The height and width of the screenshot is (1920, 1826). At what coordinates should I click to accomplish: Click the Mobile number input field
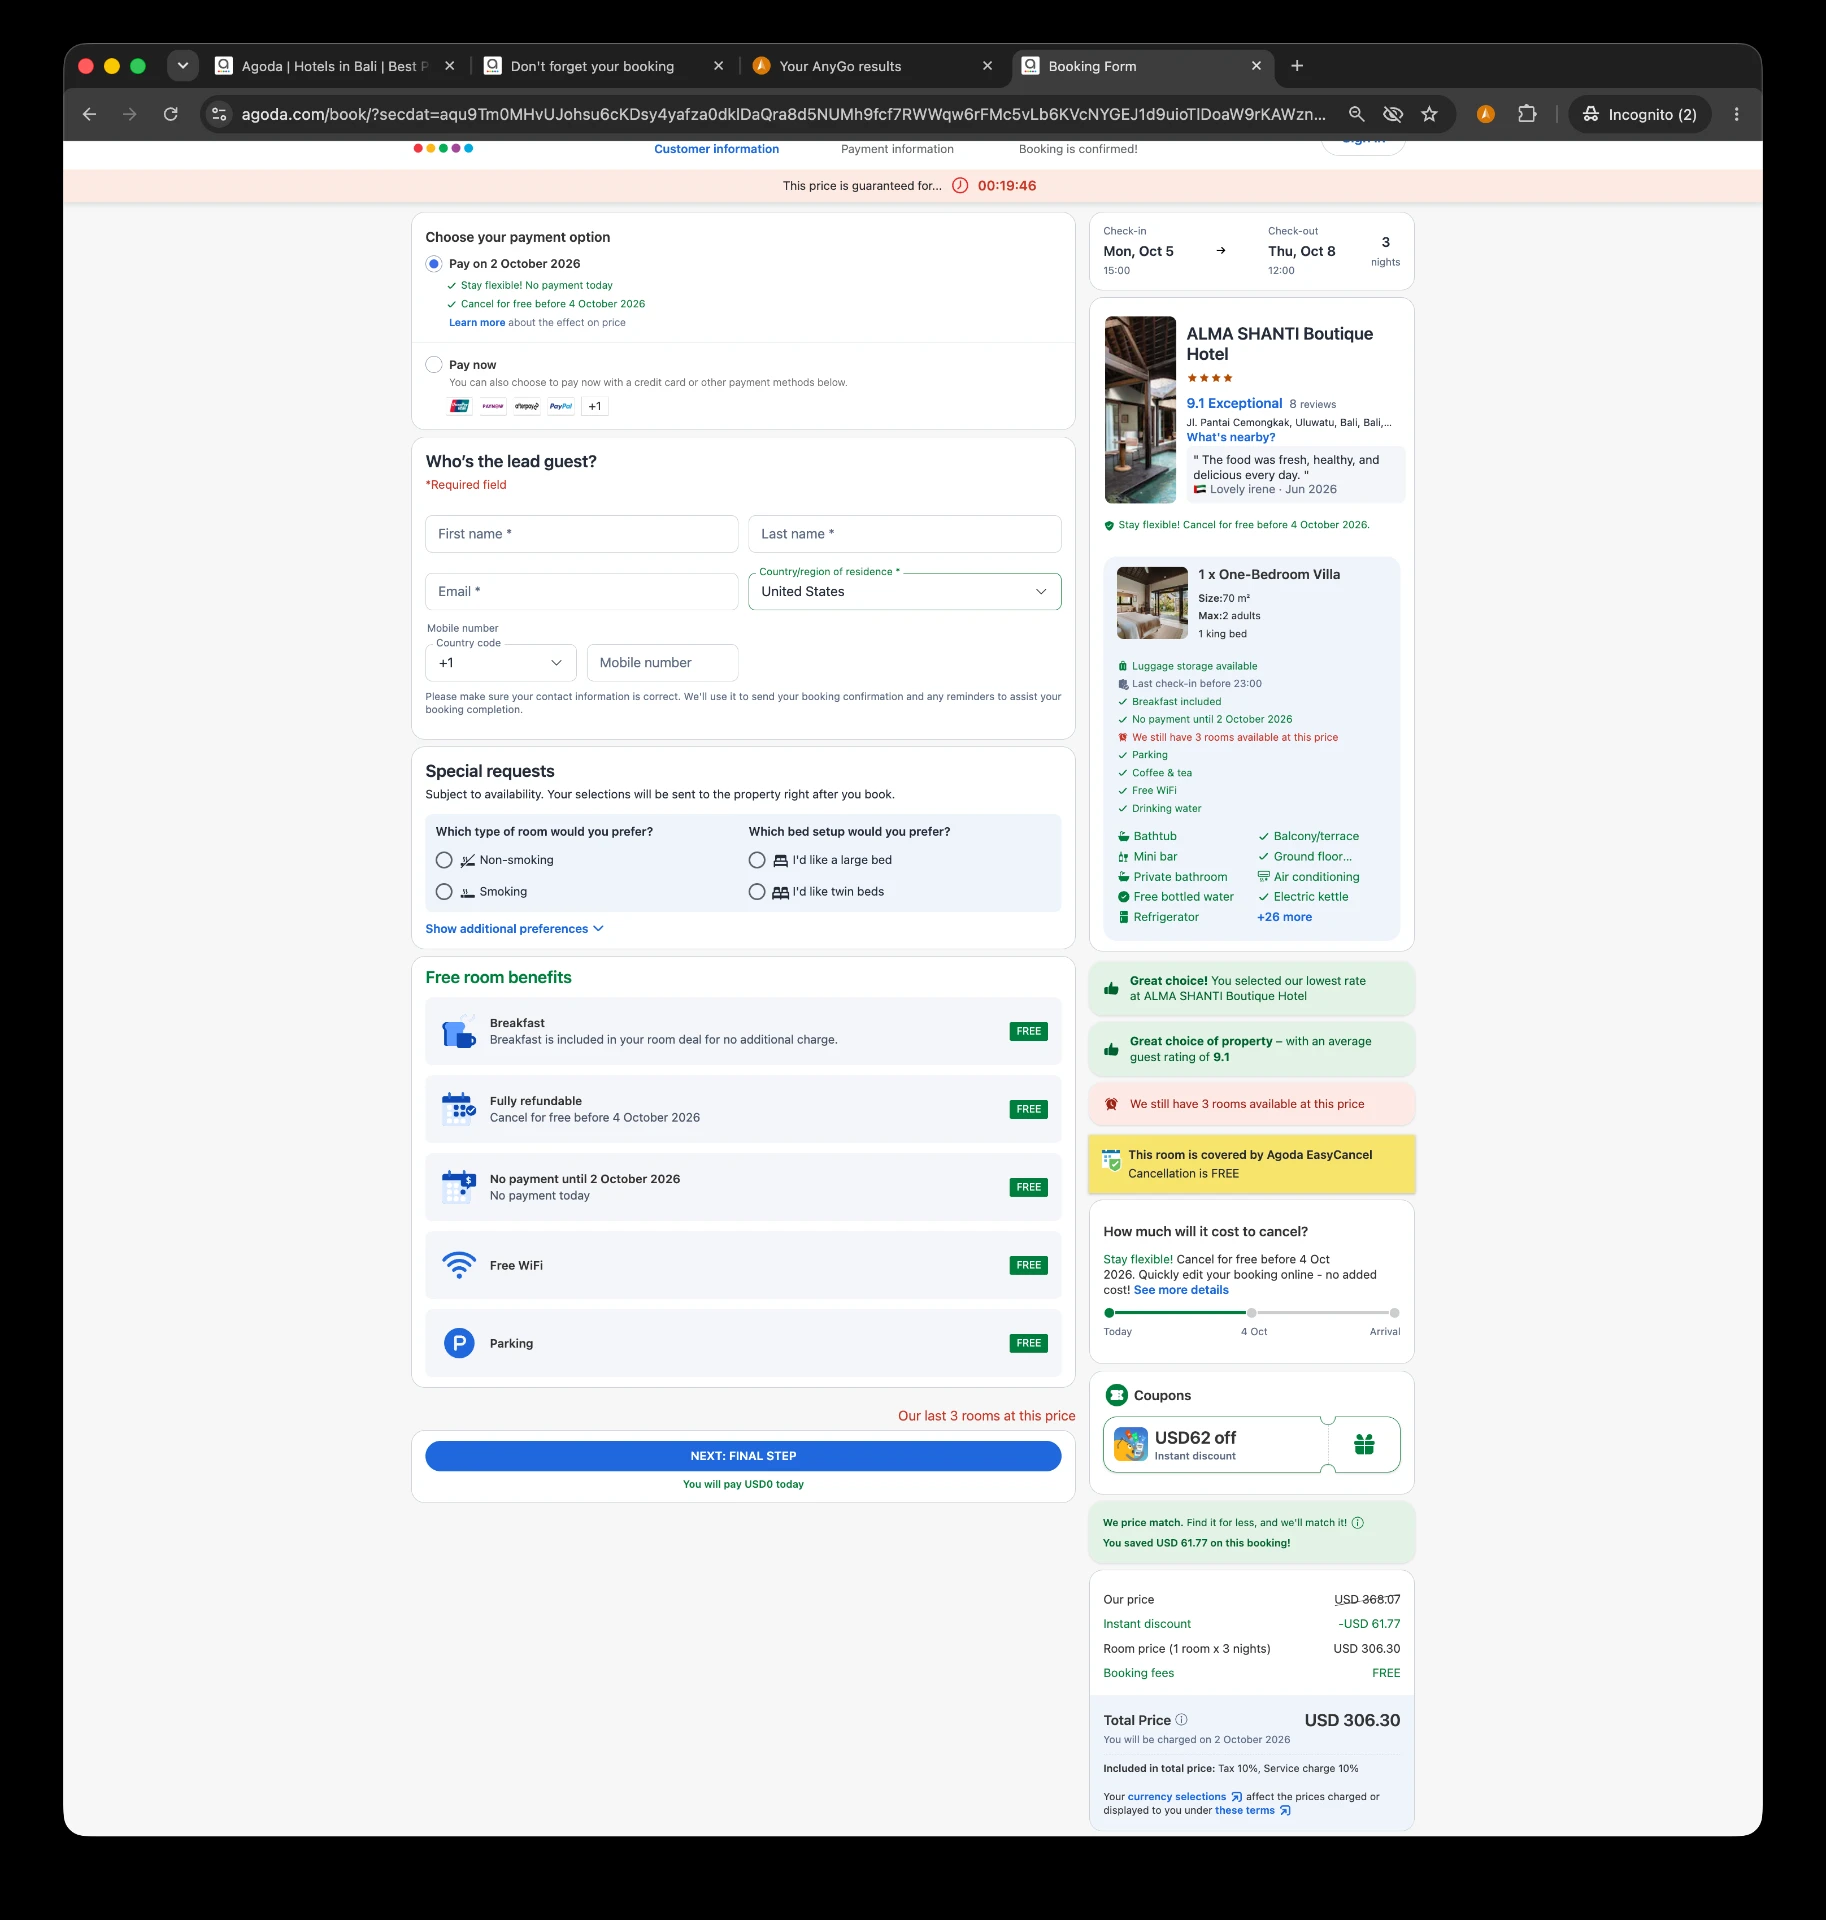tap(662, 663)
